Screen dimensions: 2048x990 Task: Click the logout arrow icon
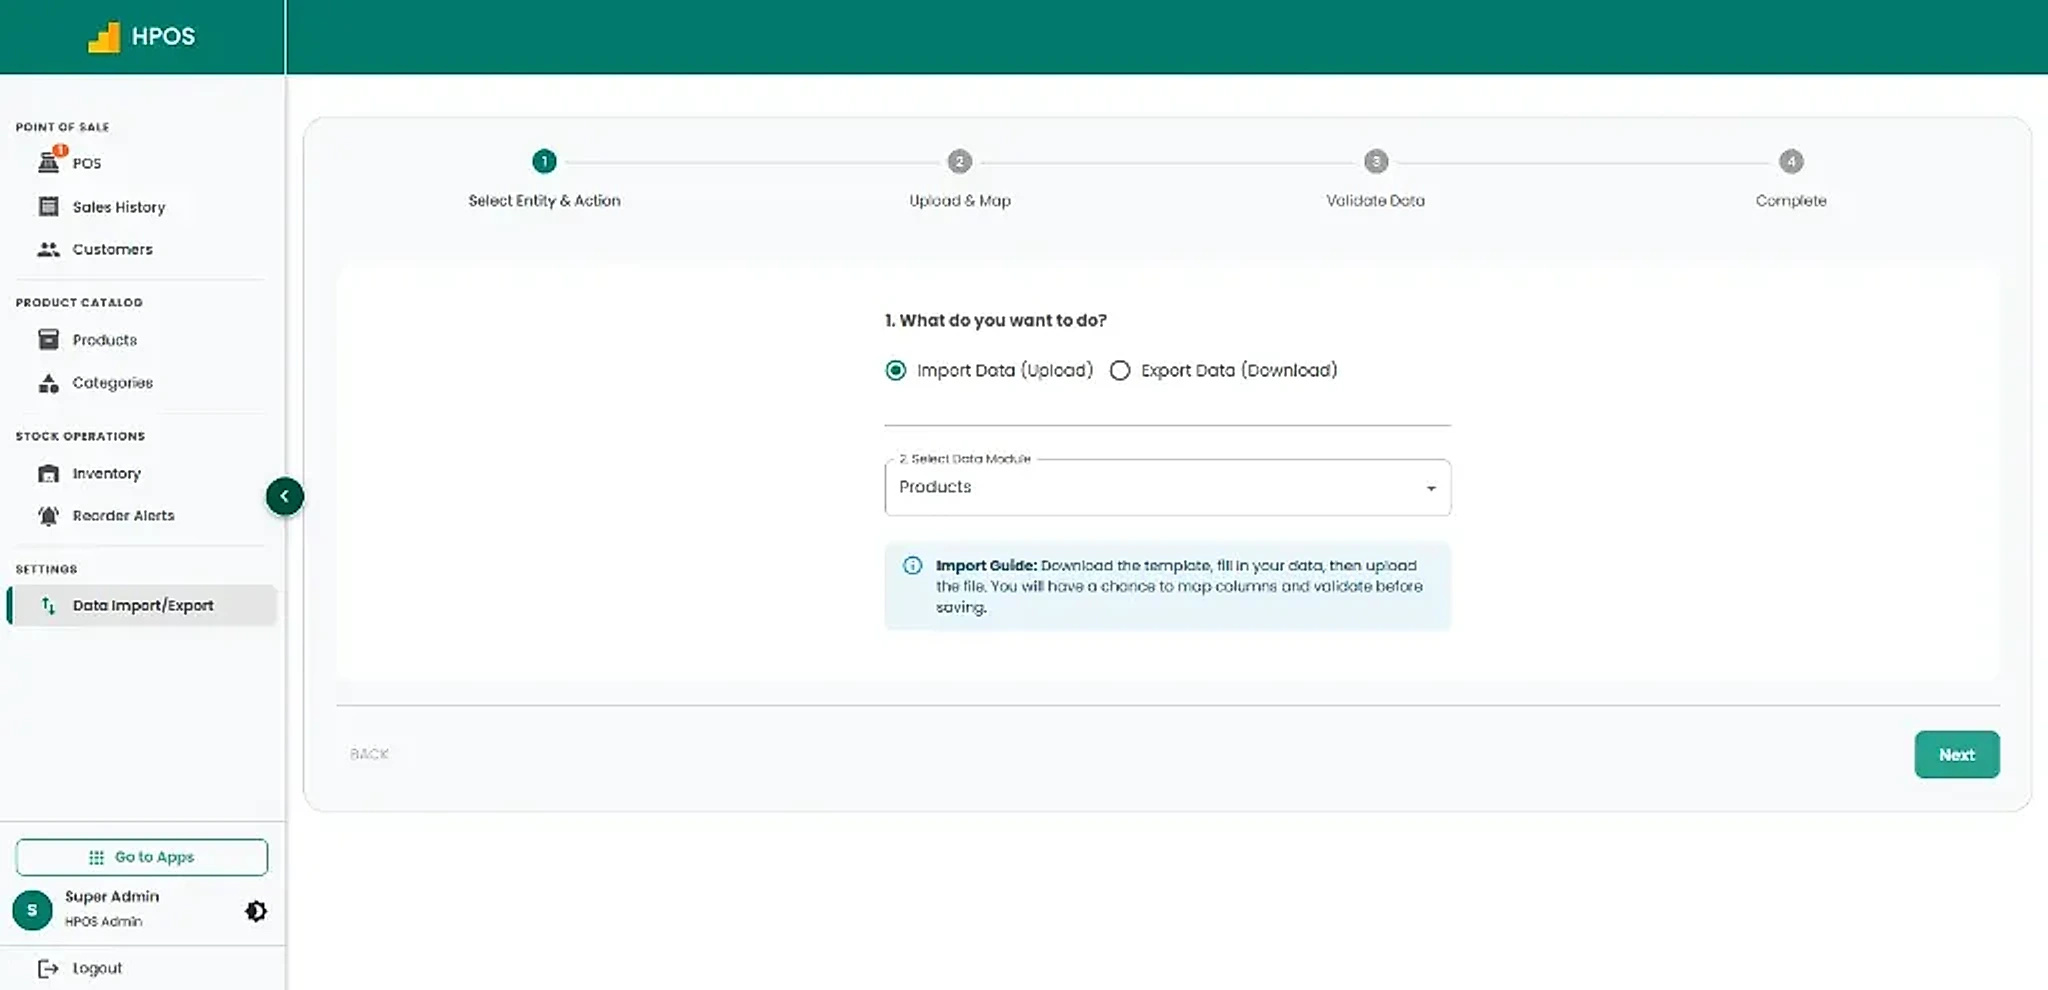point(48,968)
